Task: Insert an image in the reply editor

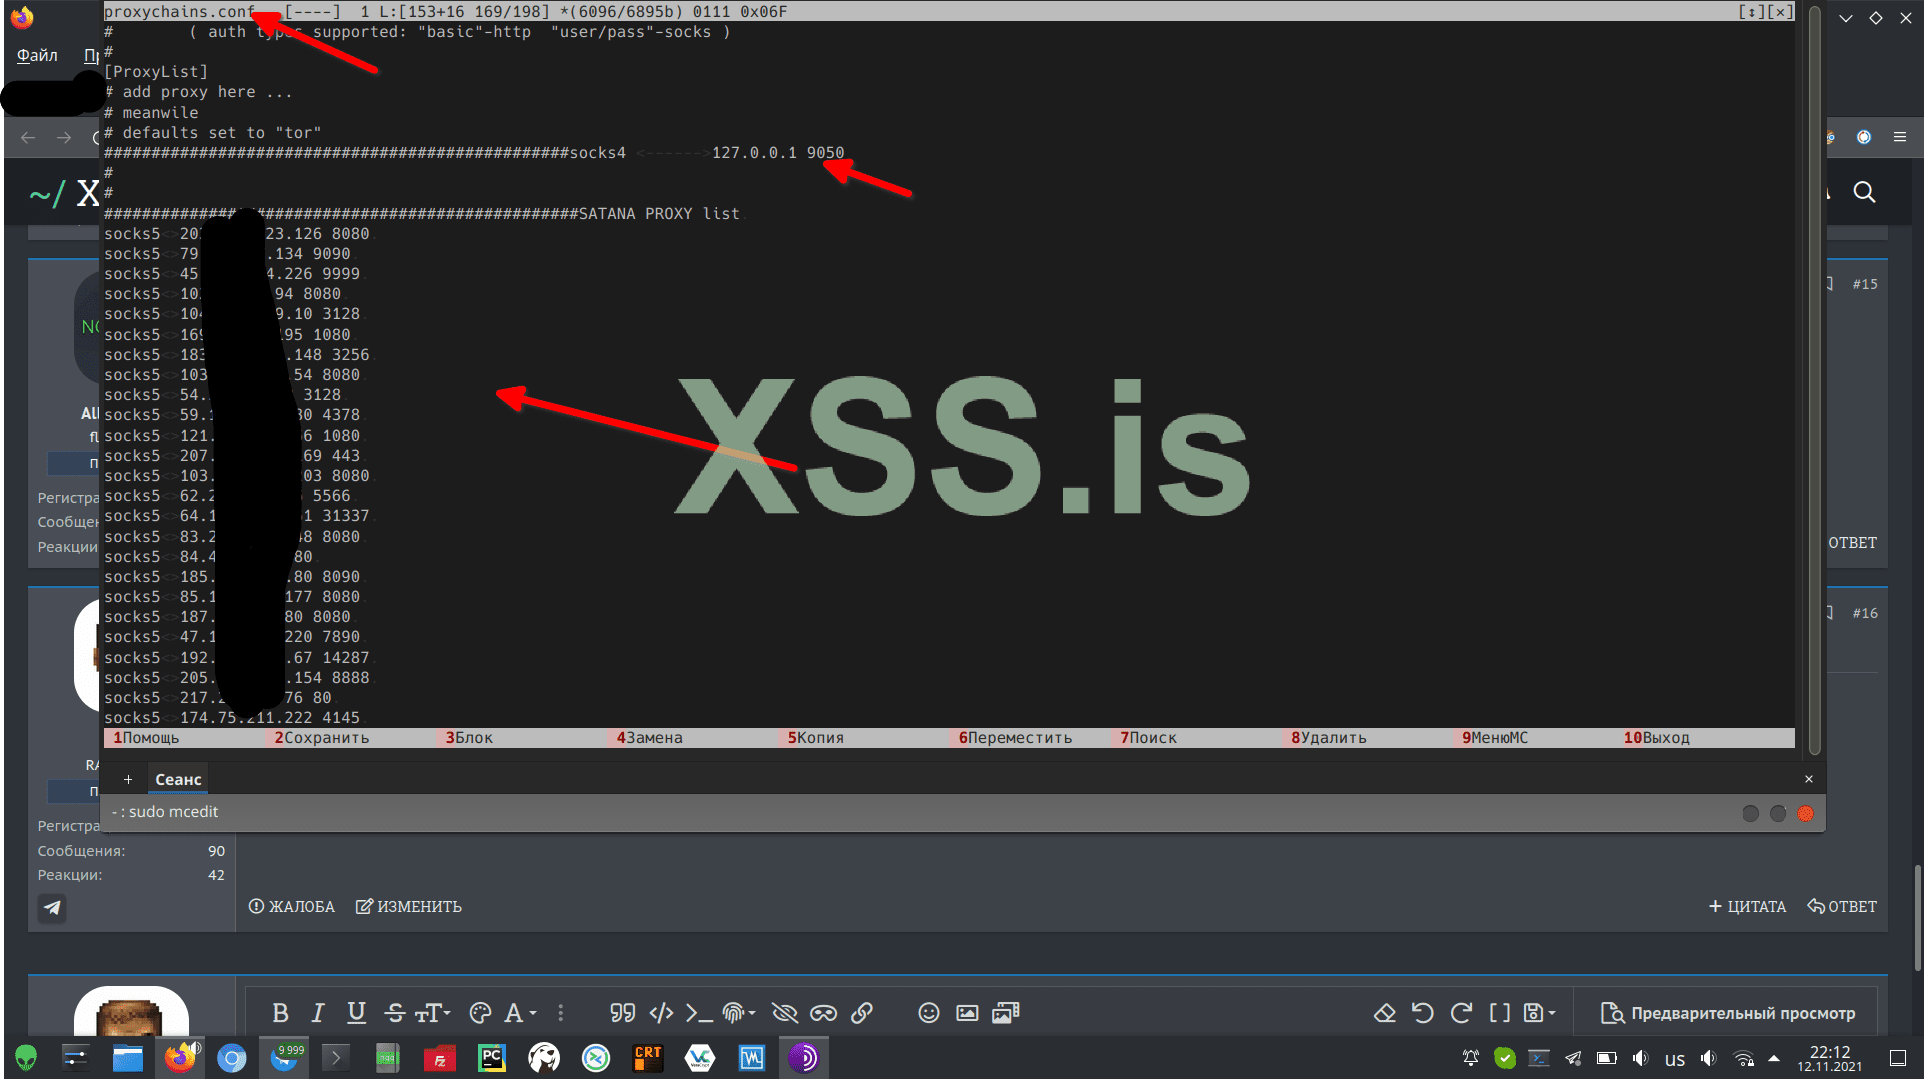Action: click(967, 1013)
